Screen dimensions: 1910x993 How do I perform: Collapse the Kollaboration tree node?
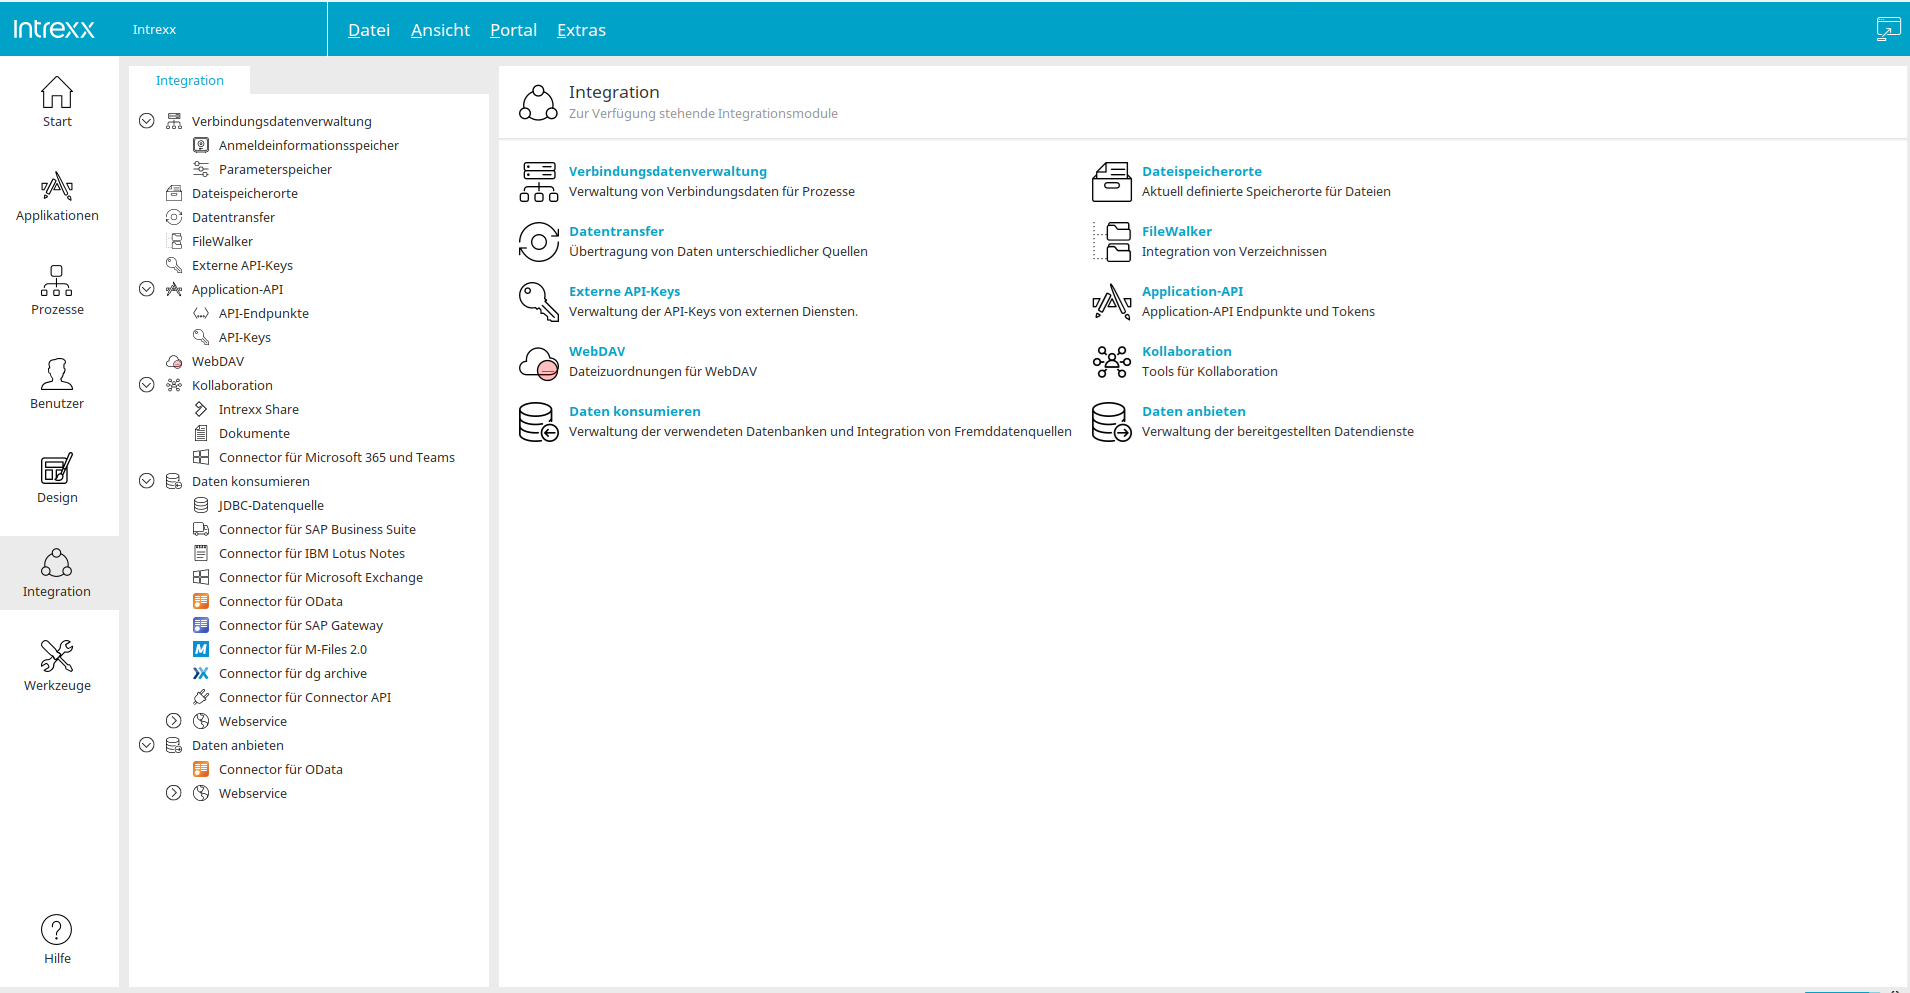point(147,385)
